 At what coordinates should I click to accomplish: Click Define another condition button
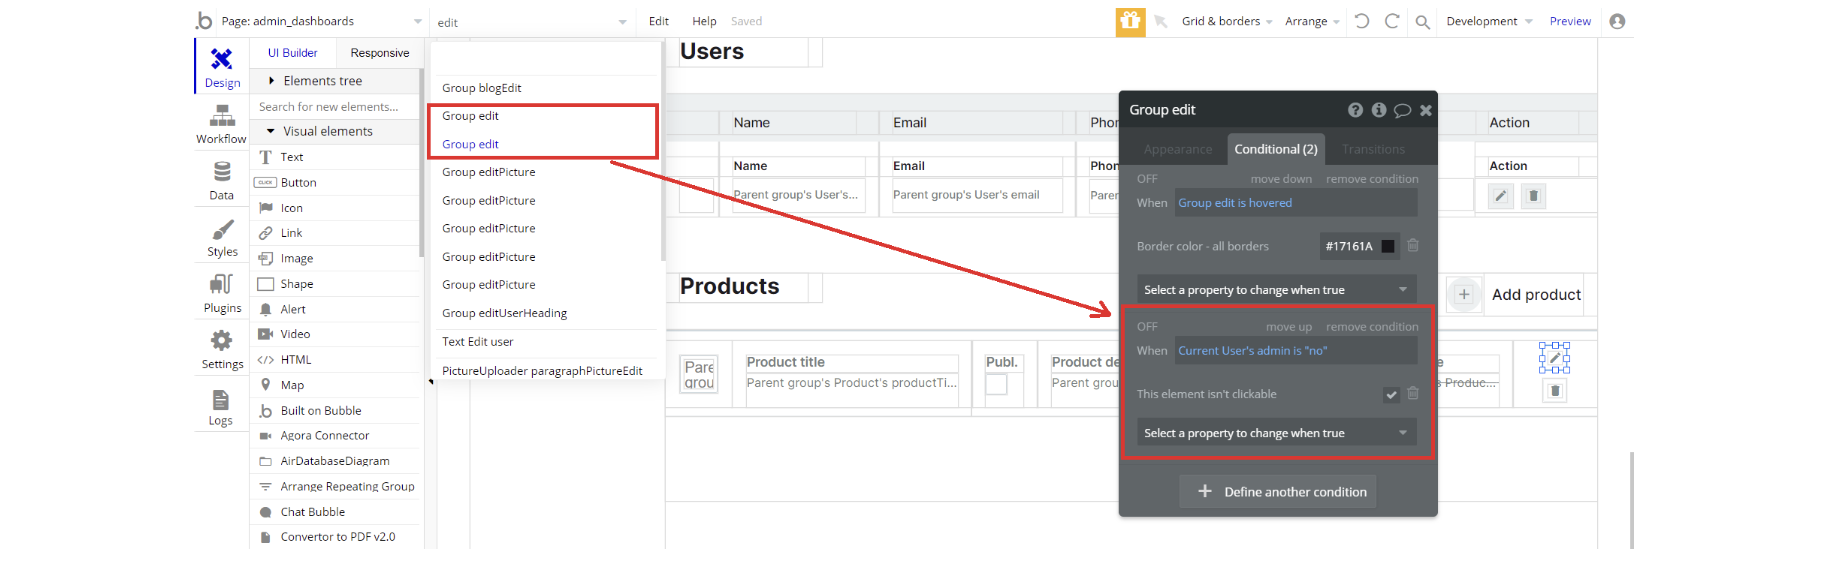pos(1278,491)
